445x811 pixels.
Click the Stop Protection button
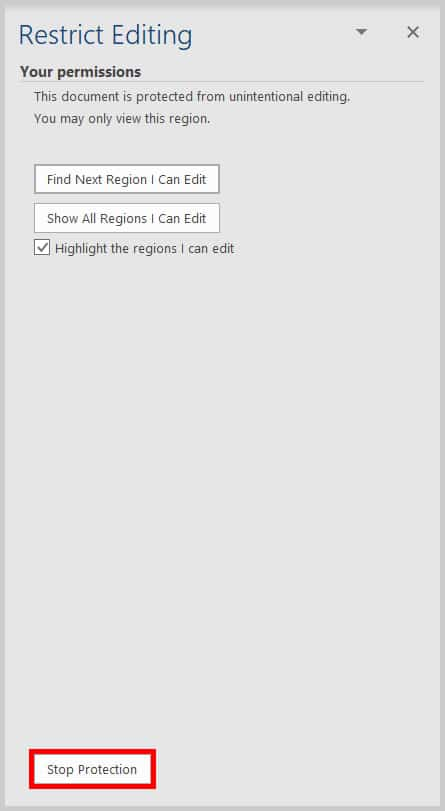point(92,769)
